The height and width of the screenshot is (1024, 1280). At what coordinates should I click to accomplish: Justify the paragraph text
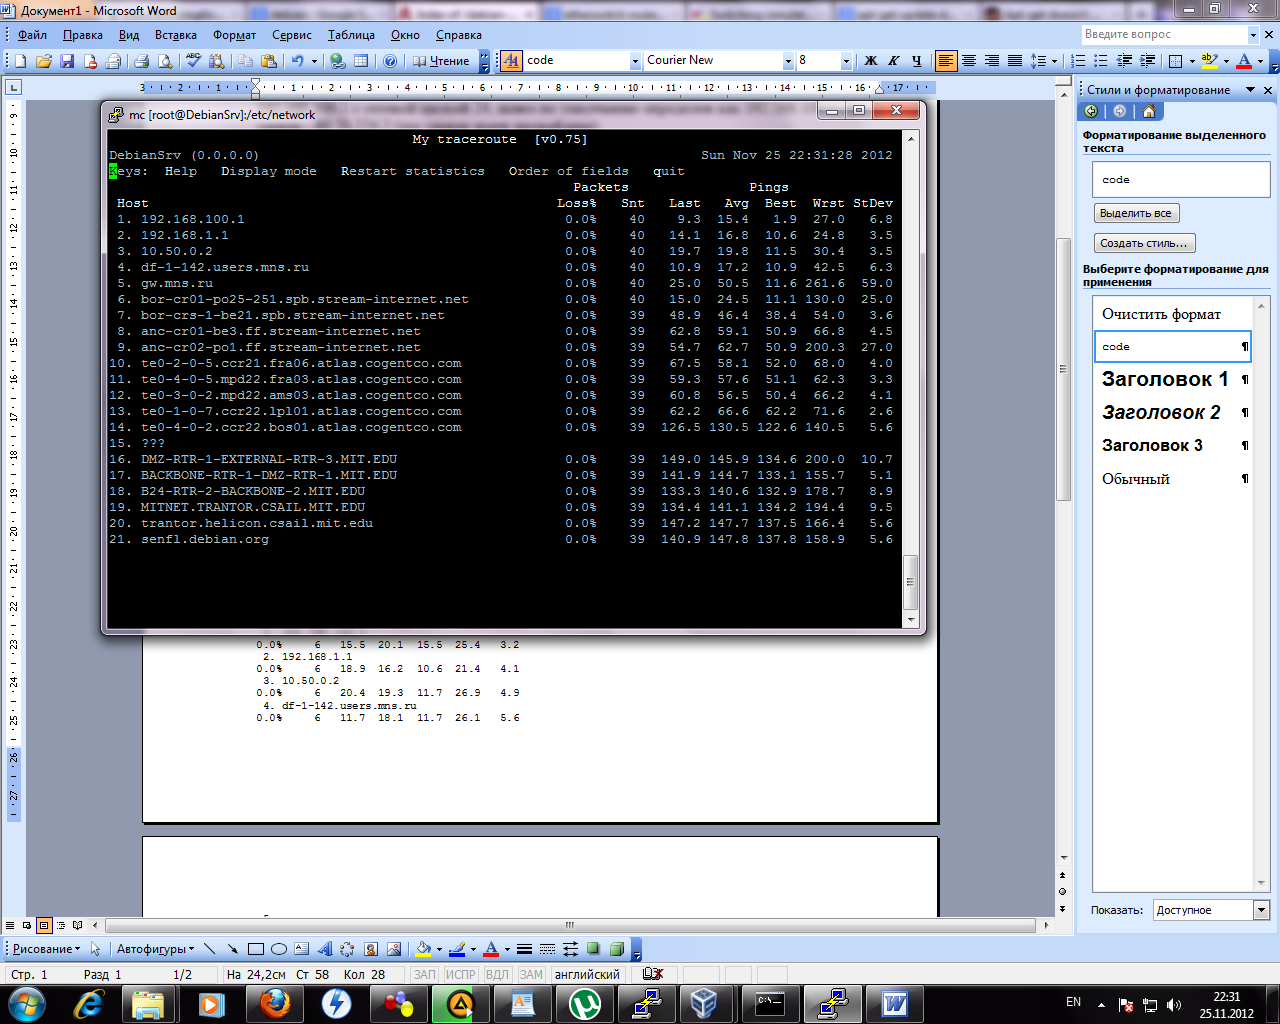pyautogui.click(x=1015, y=61)
